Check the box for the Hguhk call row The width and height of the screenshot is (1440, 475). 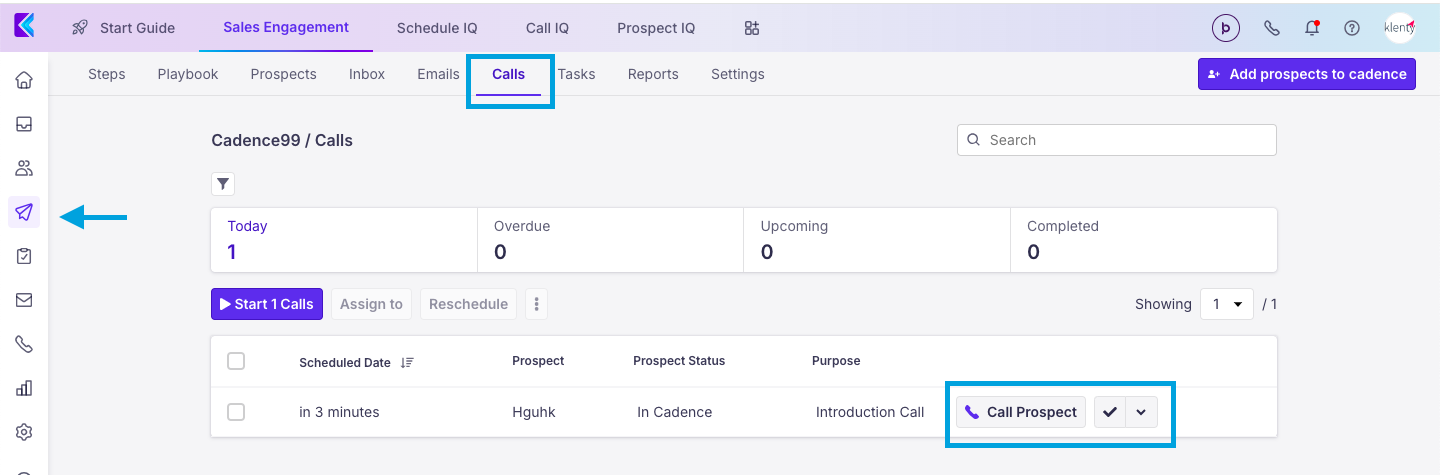pos(236,412)
